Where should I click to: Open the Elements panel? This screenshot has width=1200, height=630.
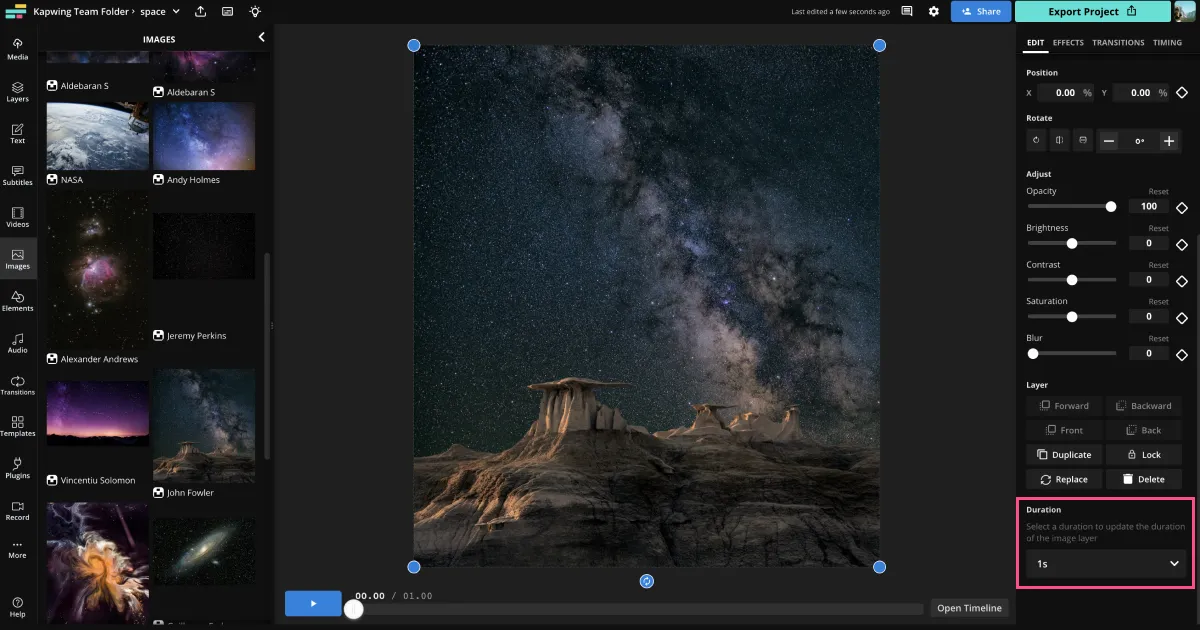(x=18, y=300)
